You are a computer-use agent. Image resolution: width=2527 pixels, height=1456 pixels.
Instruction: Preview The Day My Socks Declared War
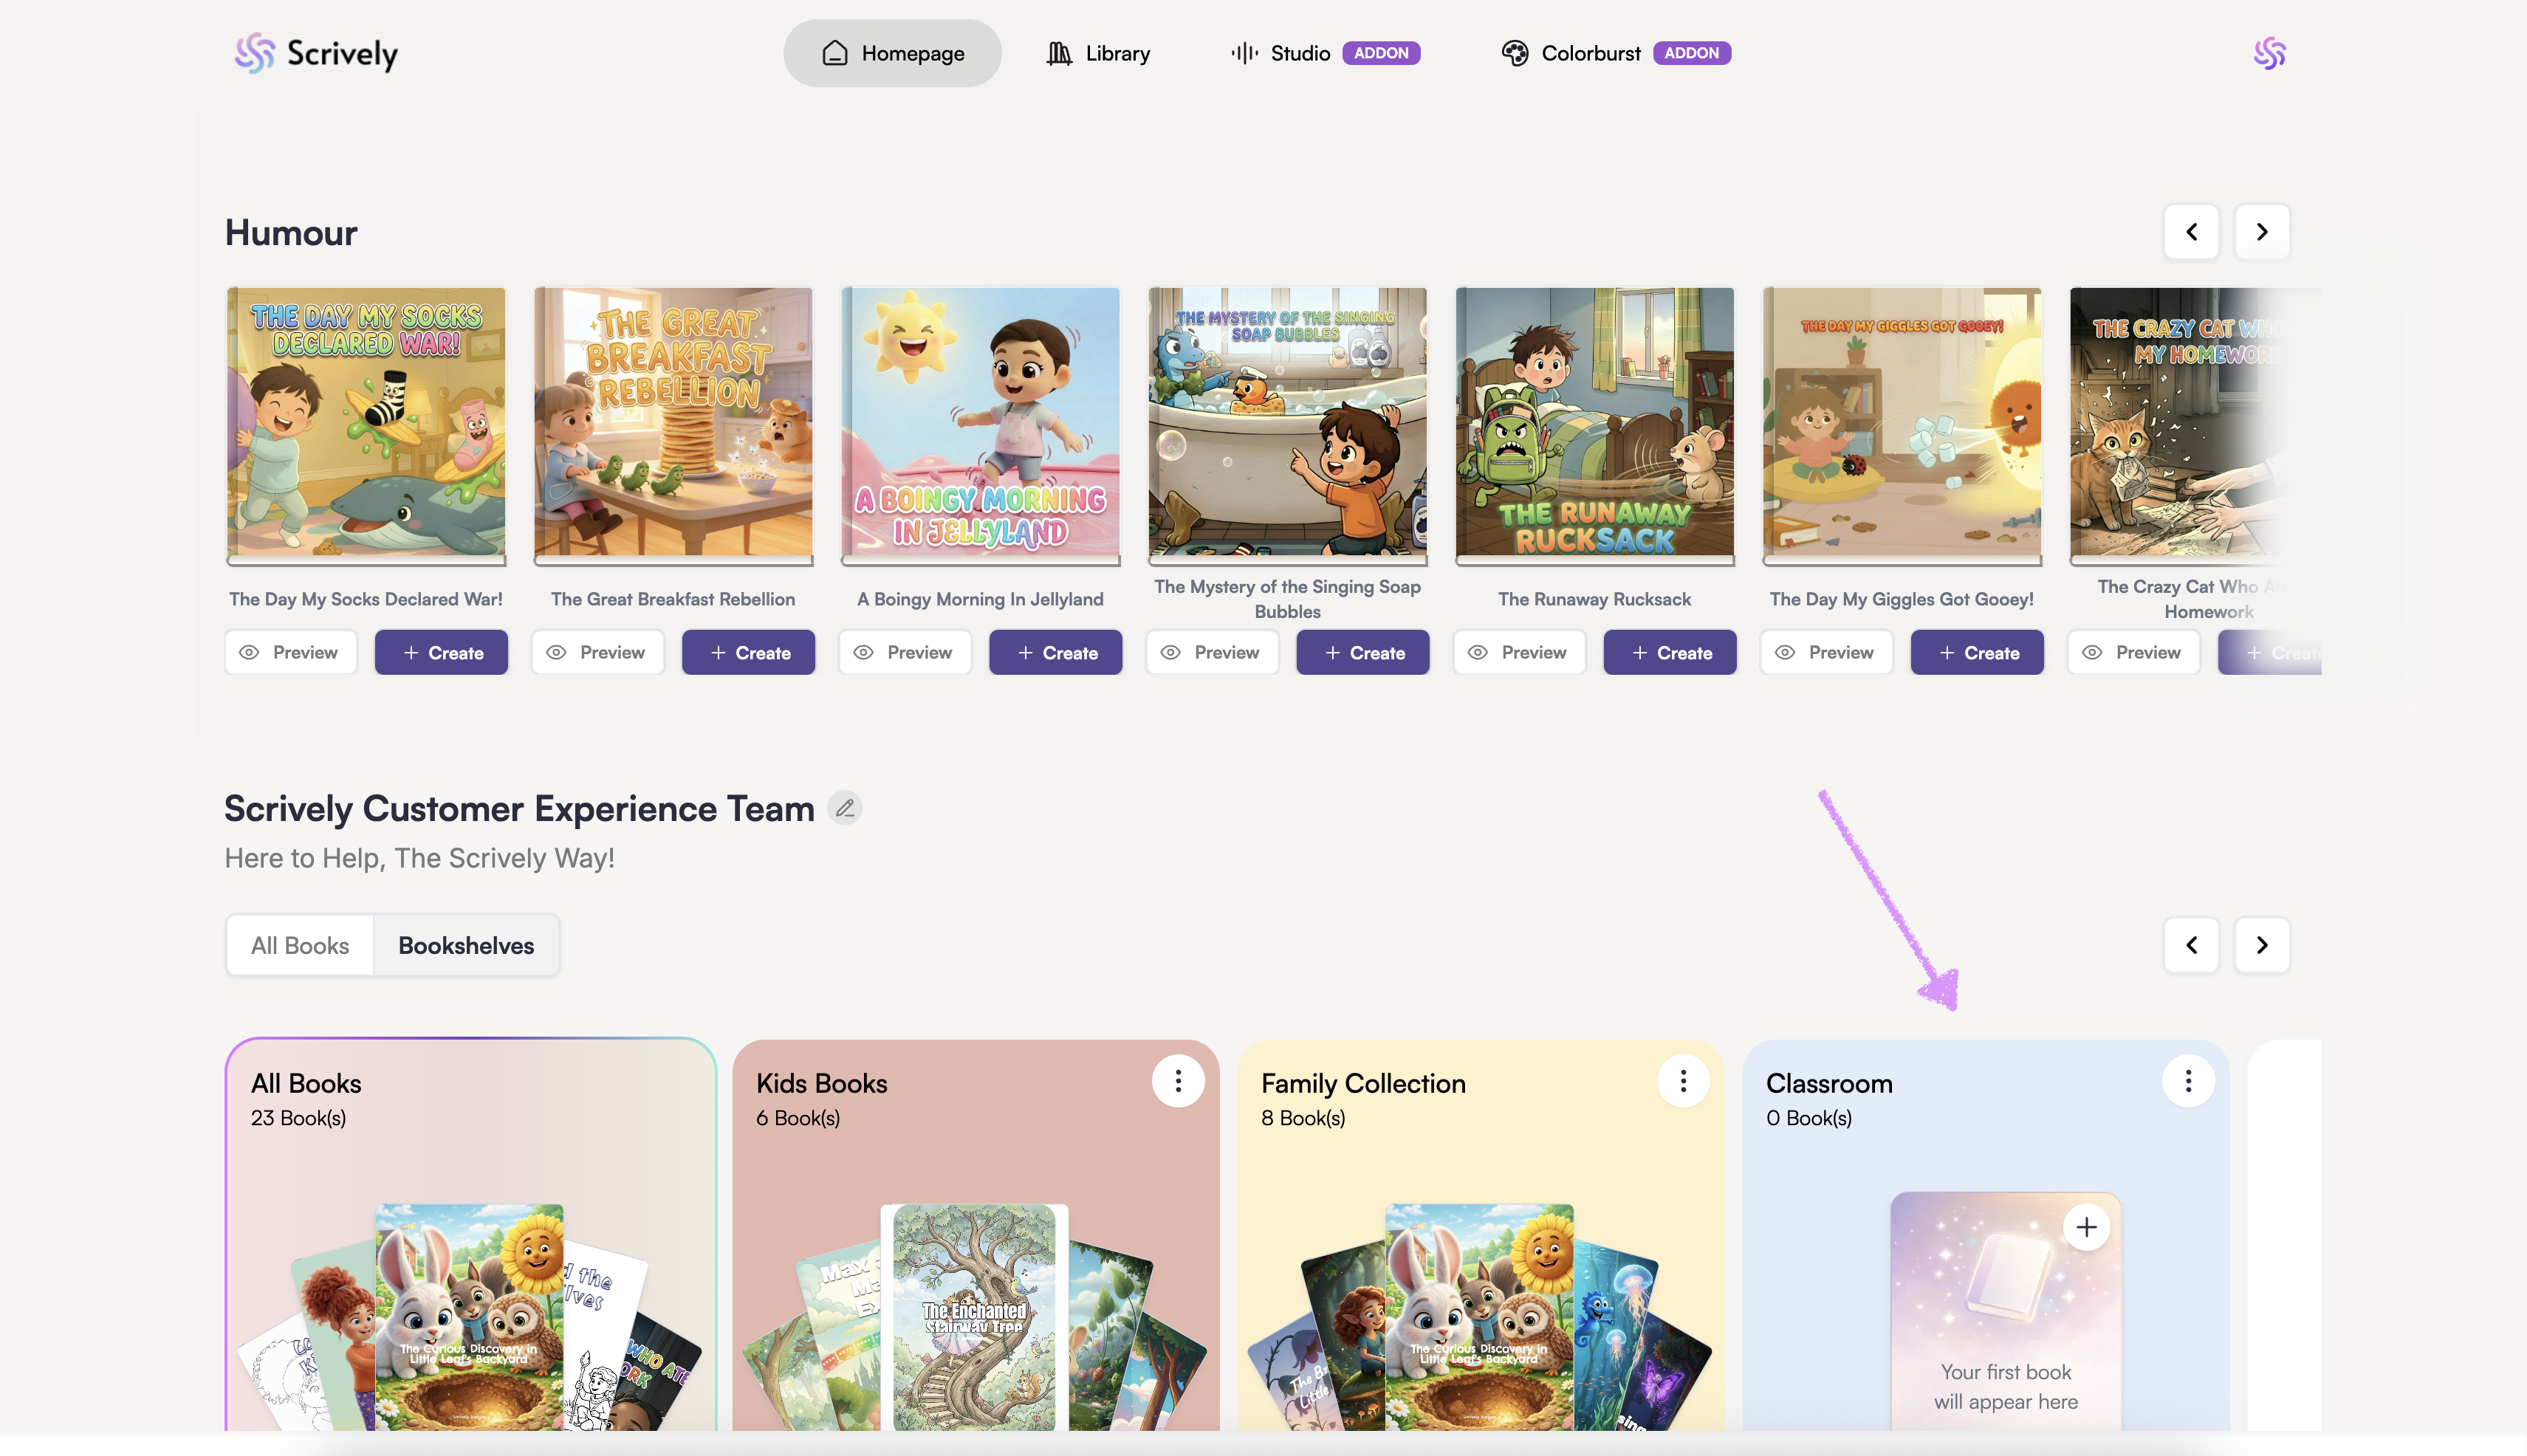[290, 652]
